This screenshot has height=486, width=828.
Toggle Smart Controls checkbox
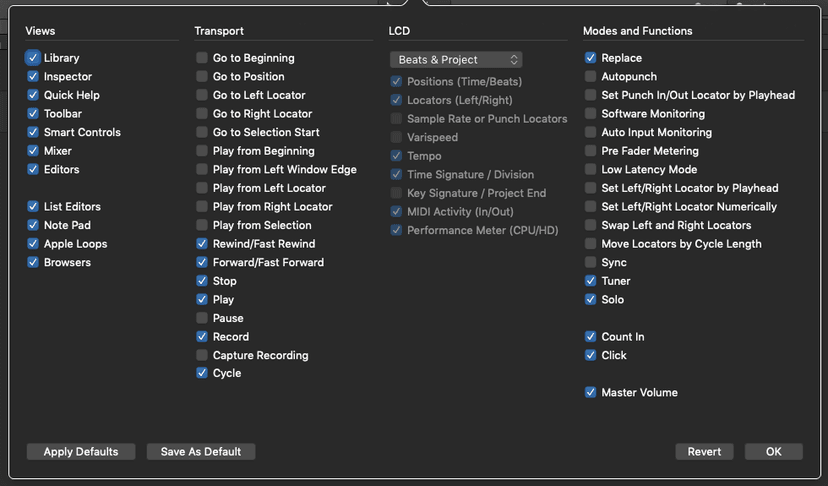tap(33, 132)
